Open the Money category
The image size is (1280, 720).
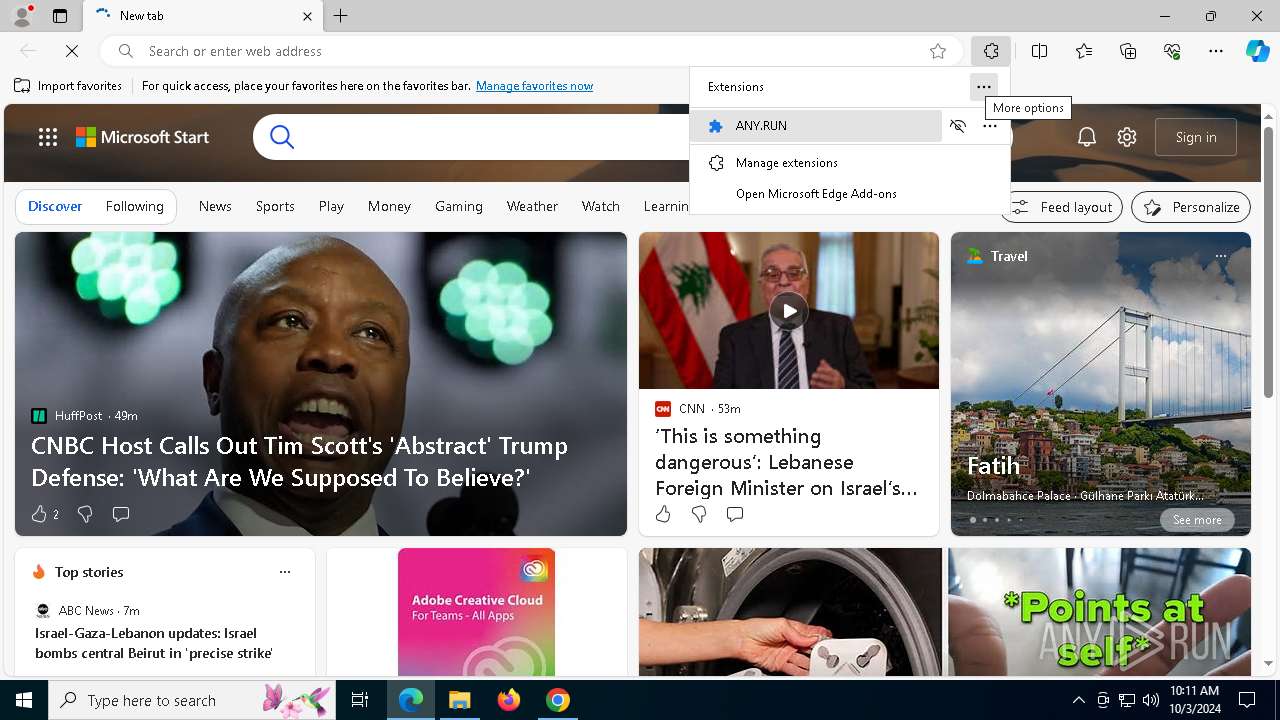pos(389,206)
